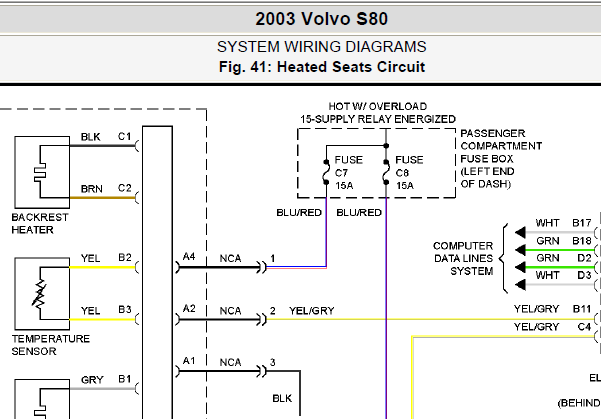Screen dimensions: 601x419
Task: Click the "COMPUTER DATA LINES SYSTEM" label
Action: (x=463, y=258)
